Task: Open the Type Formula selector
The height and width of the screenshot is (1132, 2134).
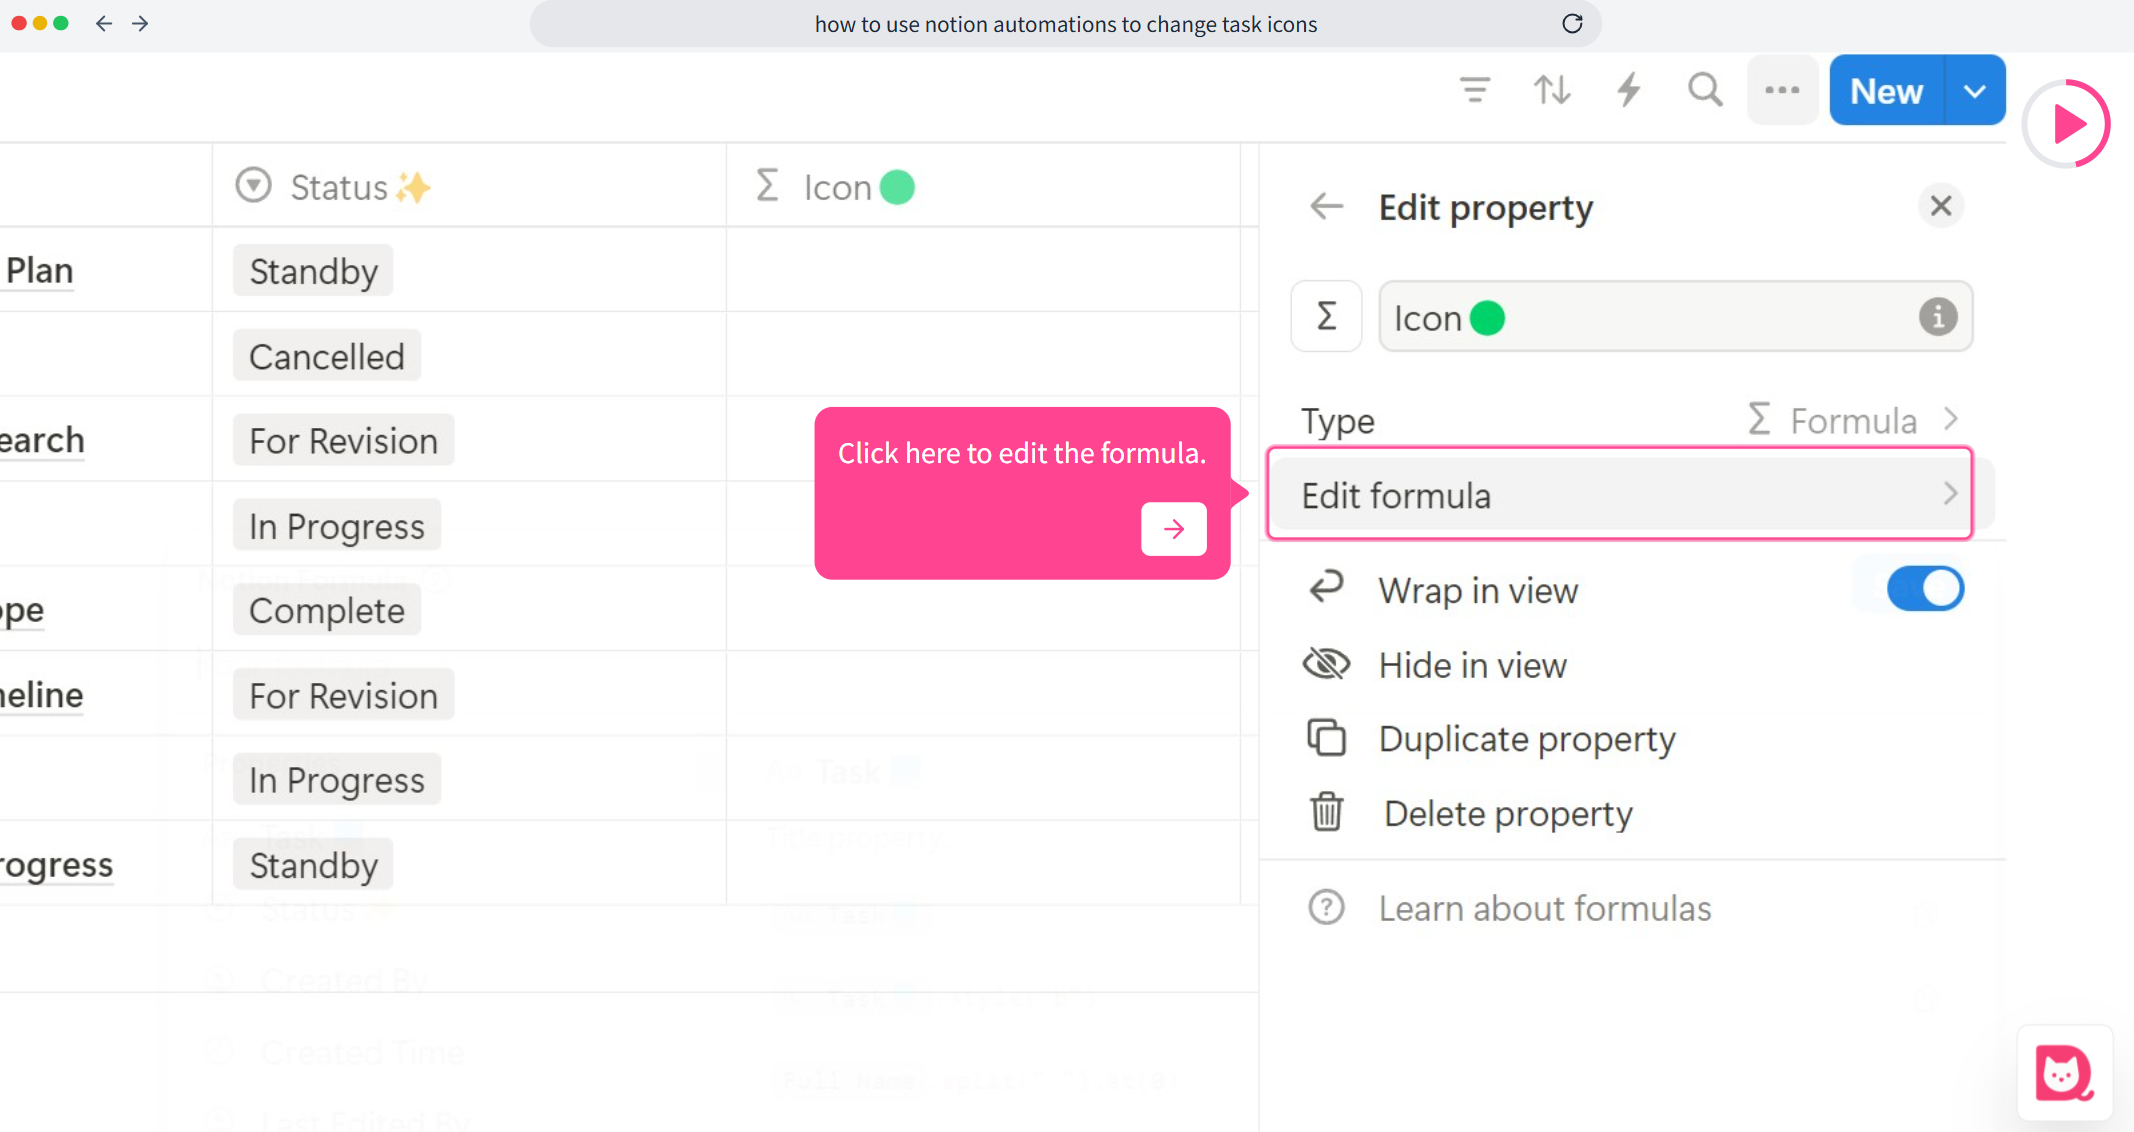Action: pyautogui.click(x=1630, y=420)
